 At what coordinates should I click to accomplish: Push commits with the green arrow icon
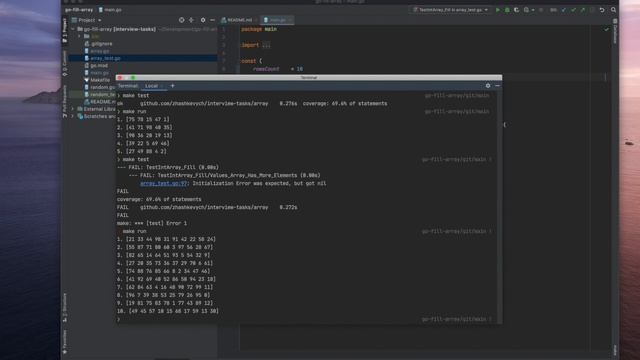pyautogui.click(x=582, y=10)
